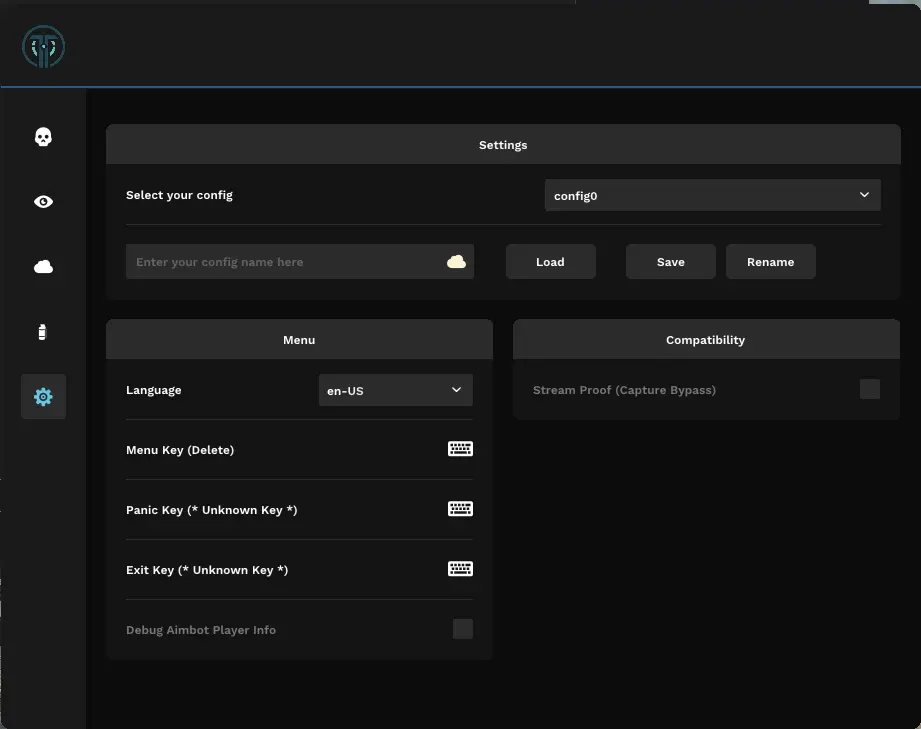Click the 'Menu' panel header

click(x=299, y=340)
